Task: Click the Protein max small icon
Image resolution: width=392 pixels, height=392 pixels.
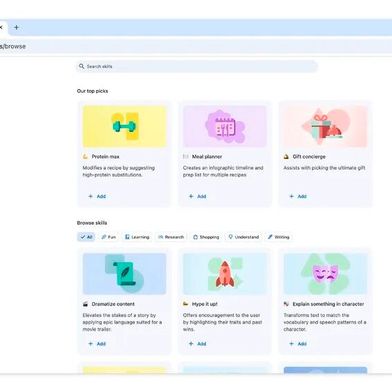Action: (x=85, y=156)
